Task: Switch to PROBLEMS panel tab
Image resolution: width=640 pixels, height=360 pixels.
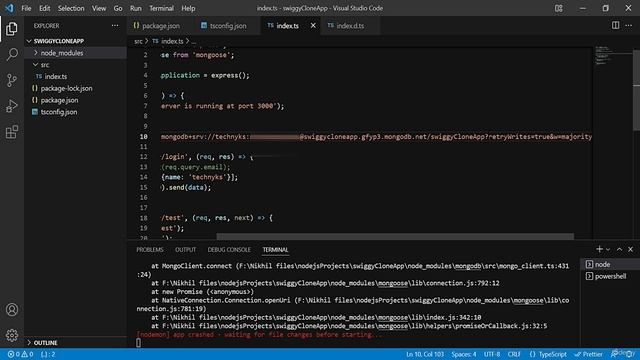Action: 150,249
